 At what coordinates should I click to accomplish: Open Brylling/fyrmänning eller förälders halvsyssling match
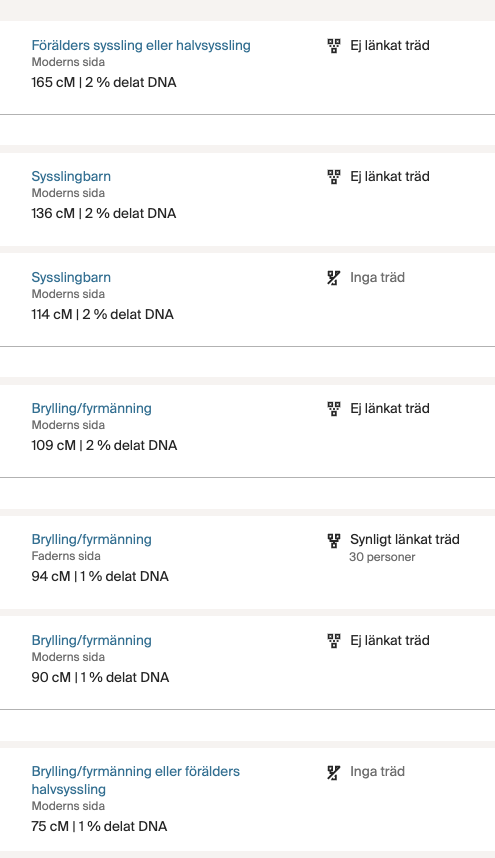pyautogui.click(x=136, y=780)
